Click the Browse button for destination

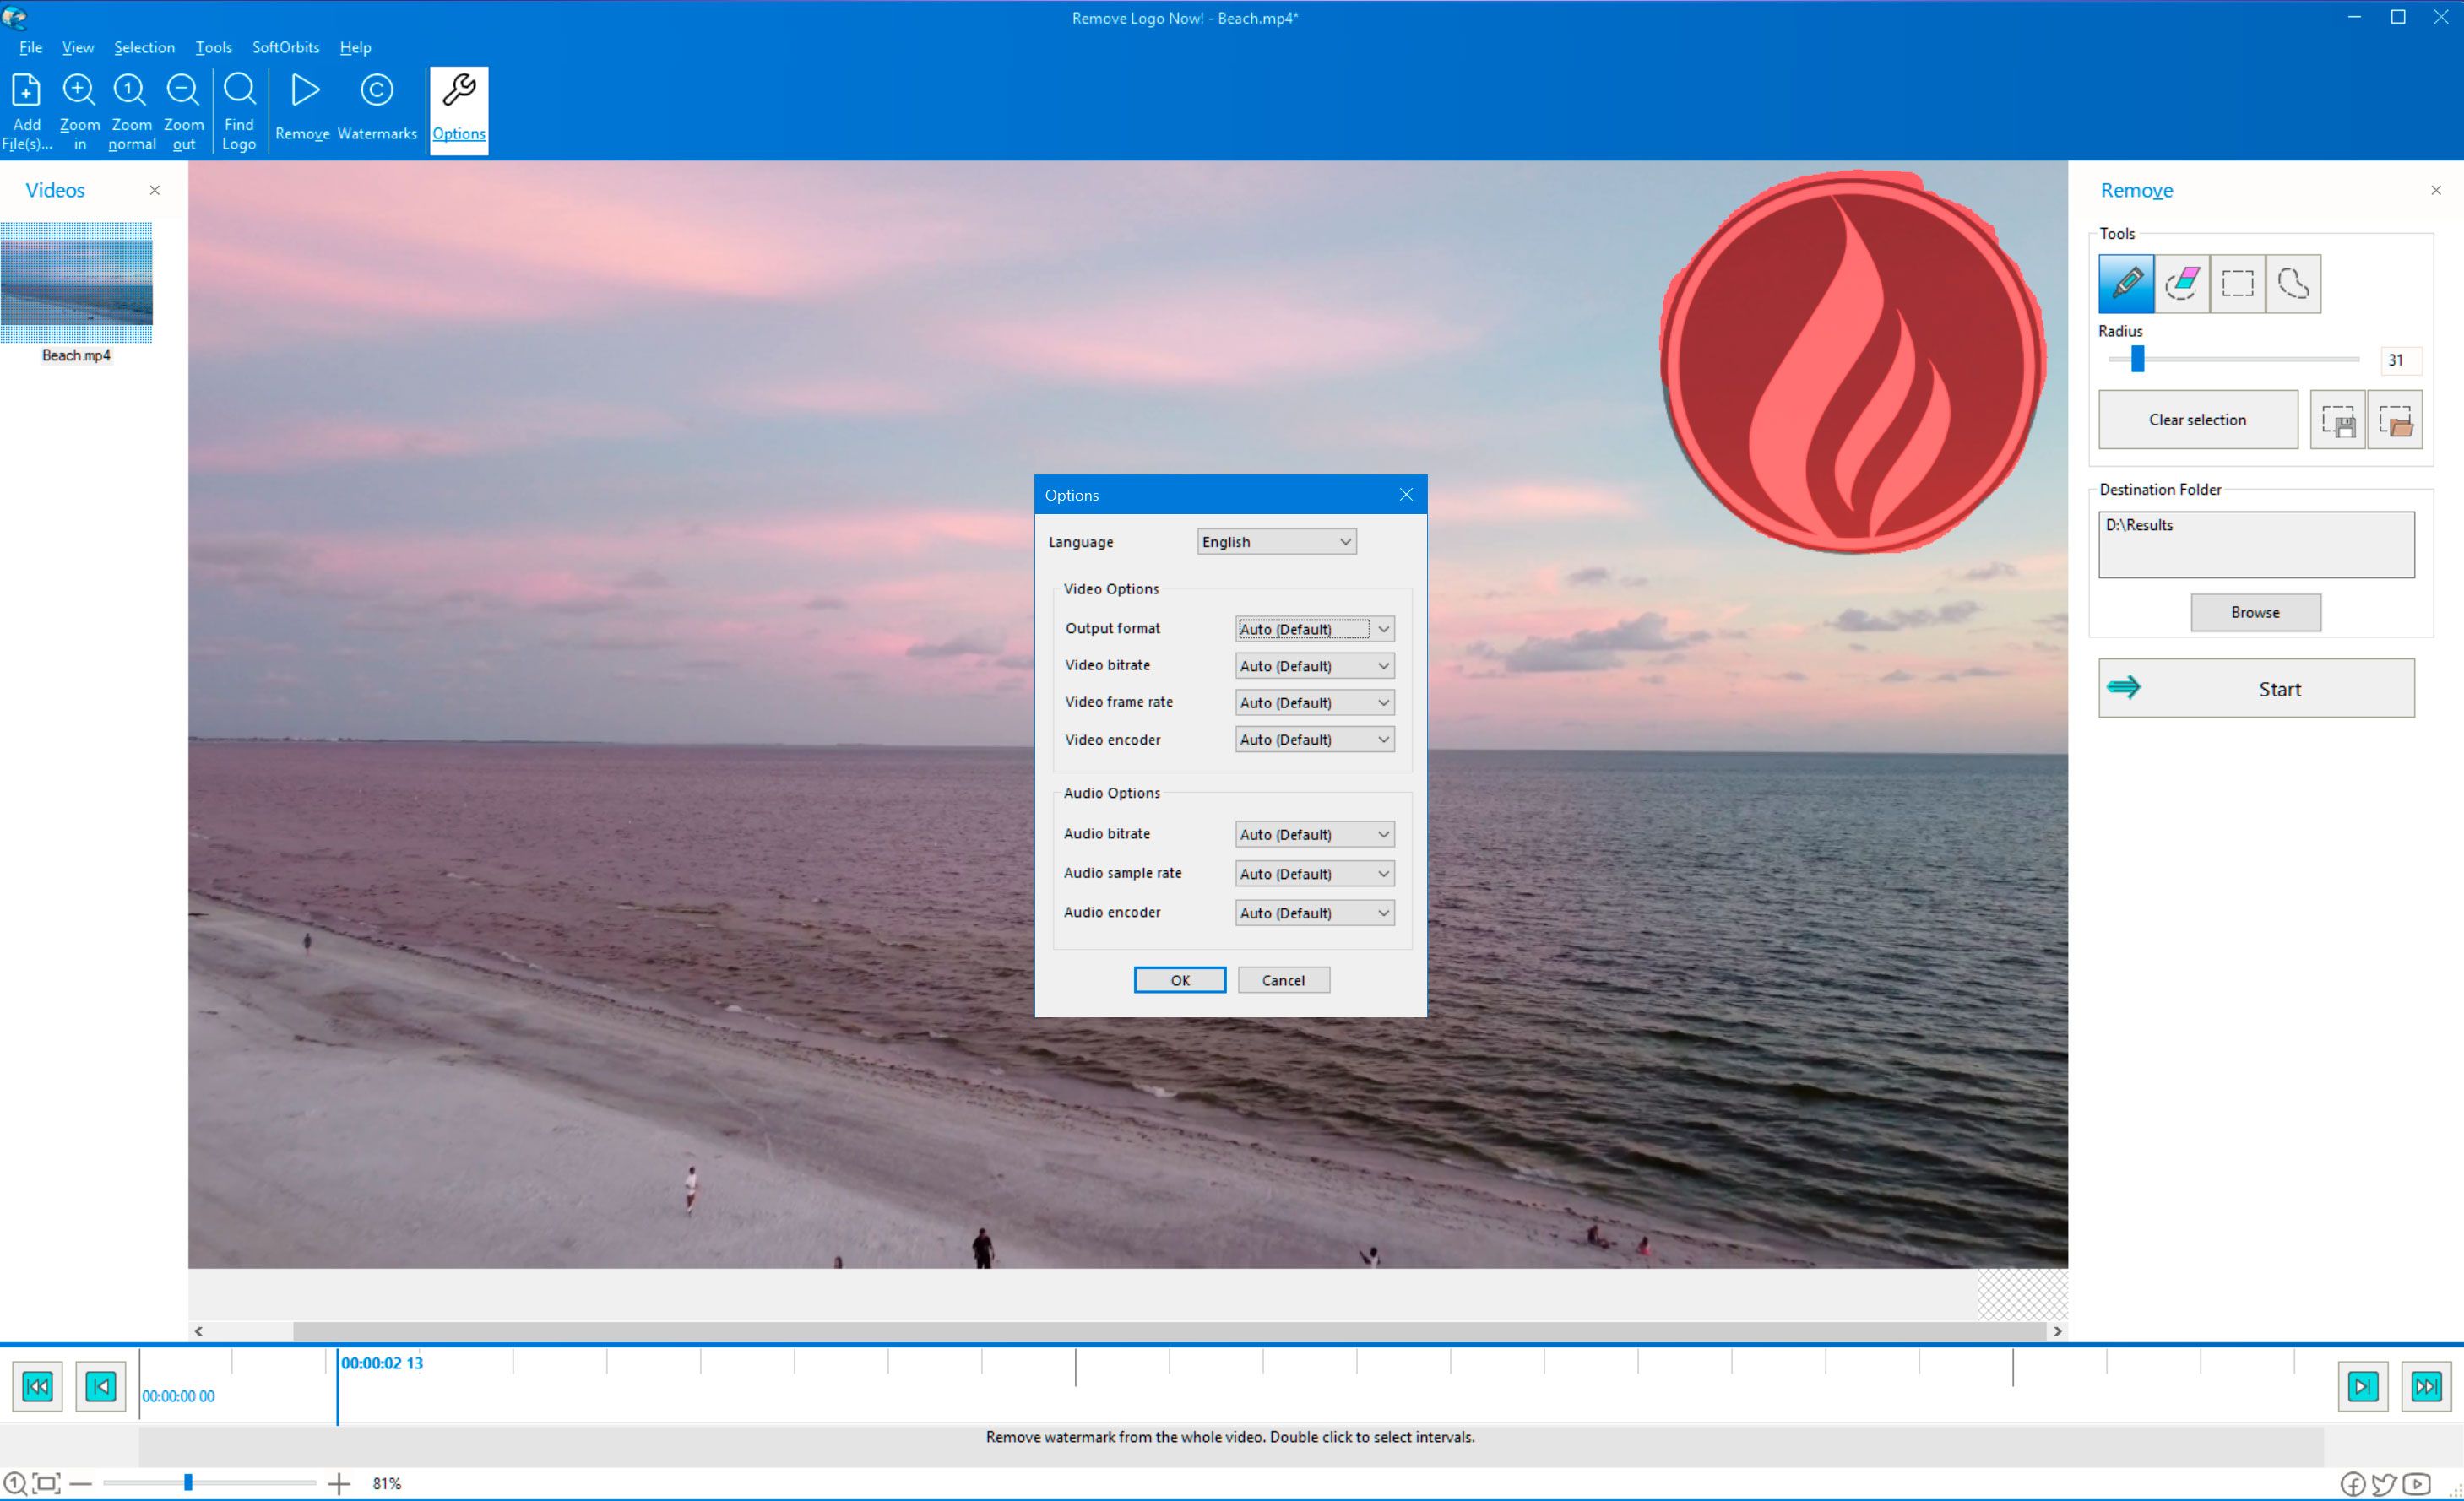tap(2255, 610)
